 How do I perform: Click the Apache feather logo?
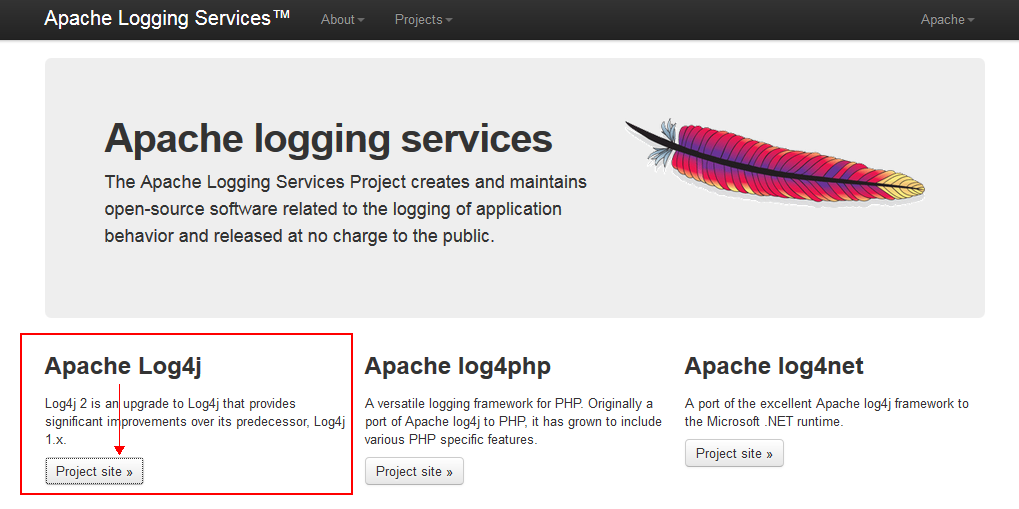tap(775, 159)
